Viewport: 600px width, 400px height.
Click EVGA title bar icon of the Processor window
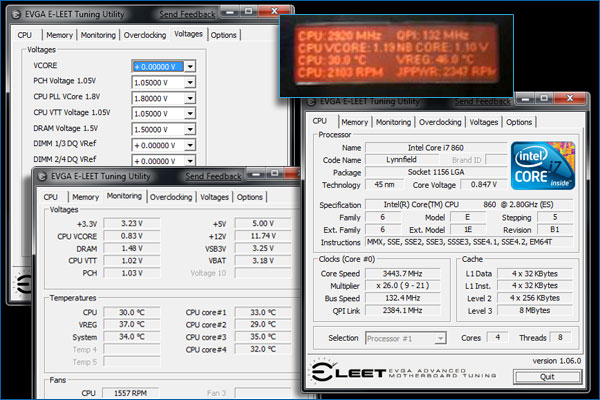(311, 102)
